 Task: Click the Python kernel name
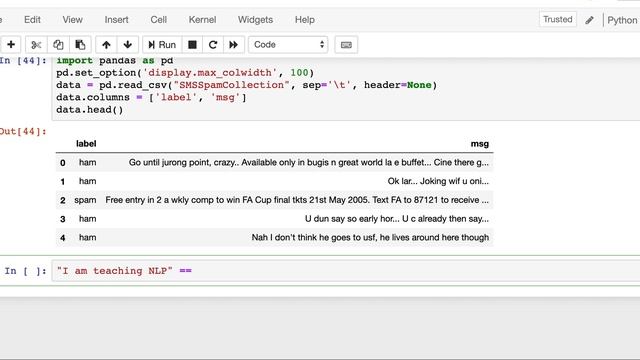tap(622, 20)
